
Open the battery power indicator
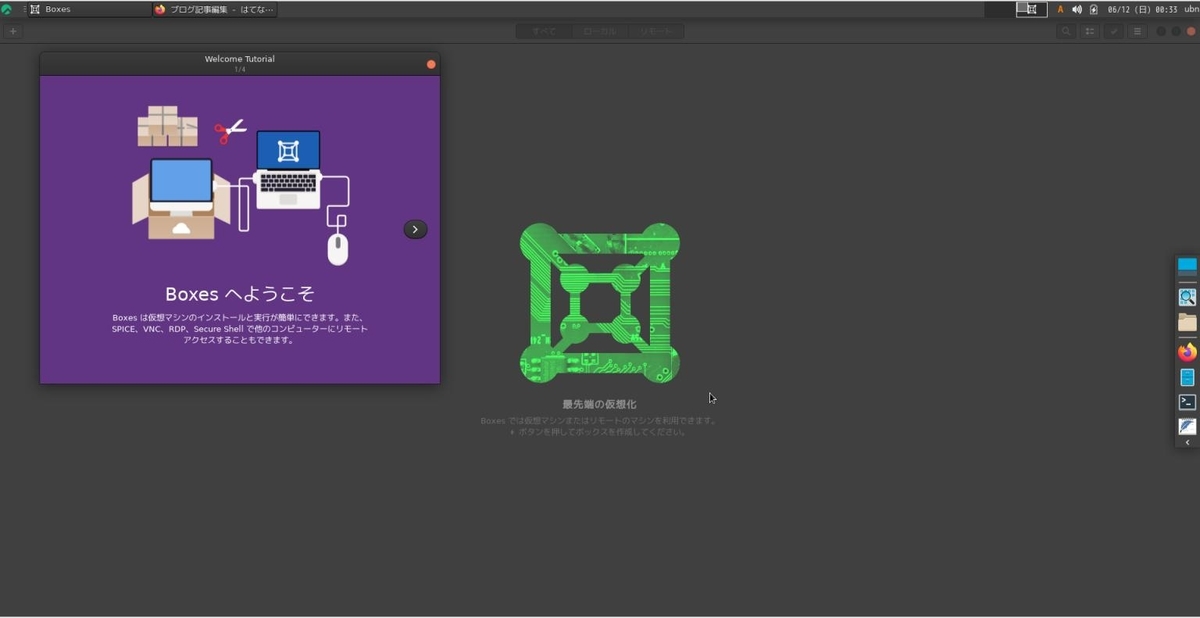pyautogui.click(x=1093, y=9)
